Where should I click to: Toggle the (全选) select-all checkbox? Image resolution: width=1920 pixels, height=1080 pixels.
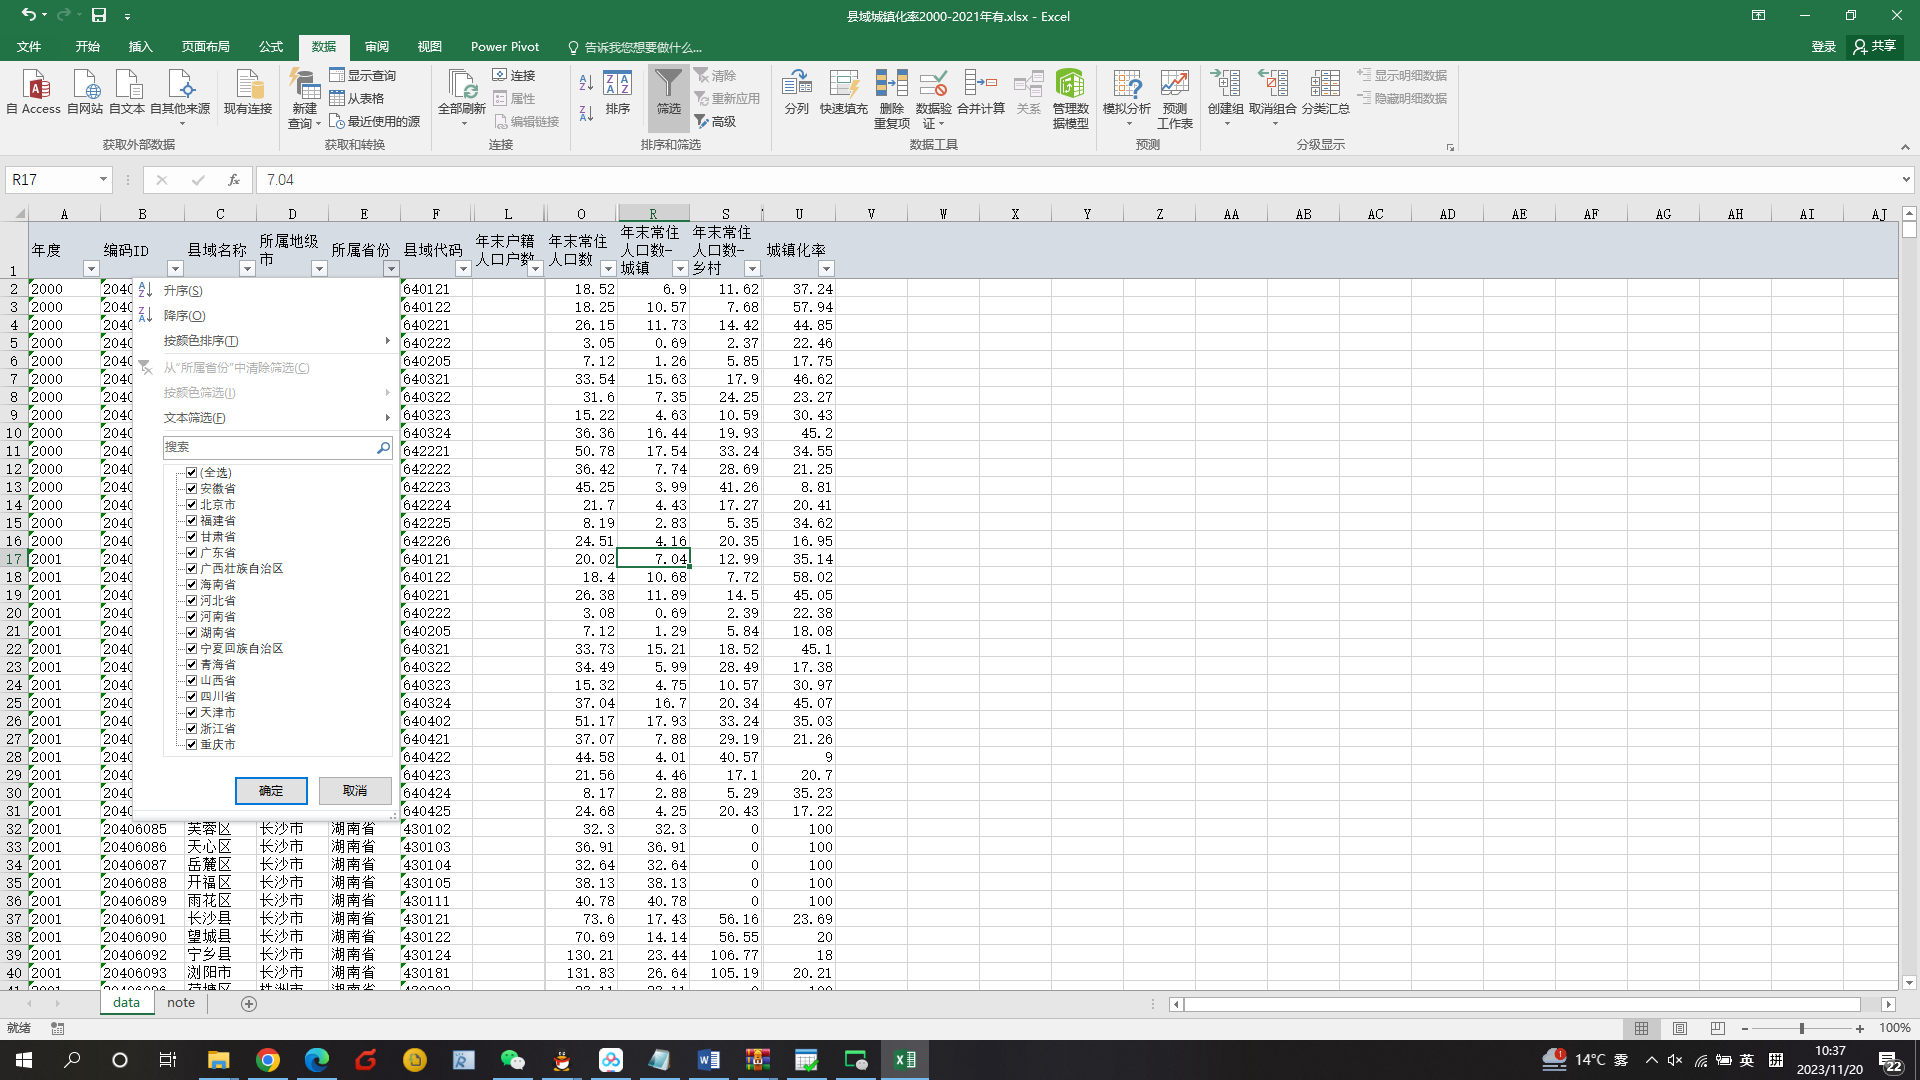192,473
